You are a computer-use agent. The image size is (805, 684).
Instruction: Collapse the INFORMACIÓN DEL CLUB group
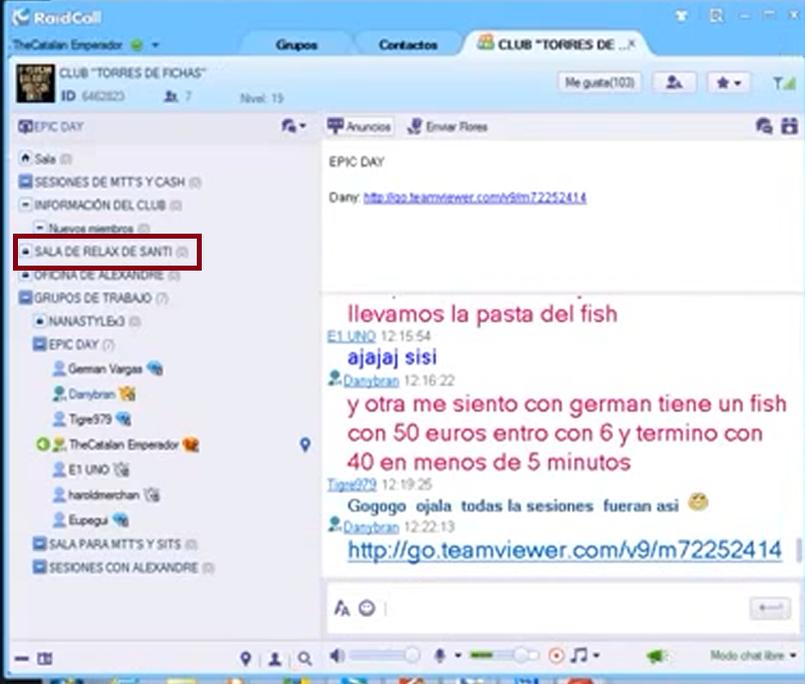coord(25,204)
